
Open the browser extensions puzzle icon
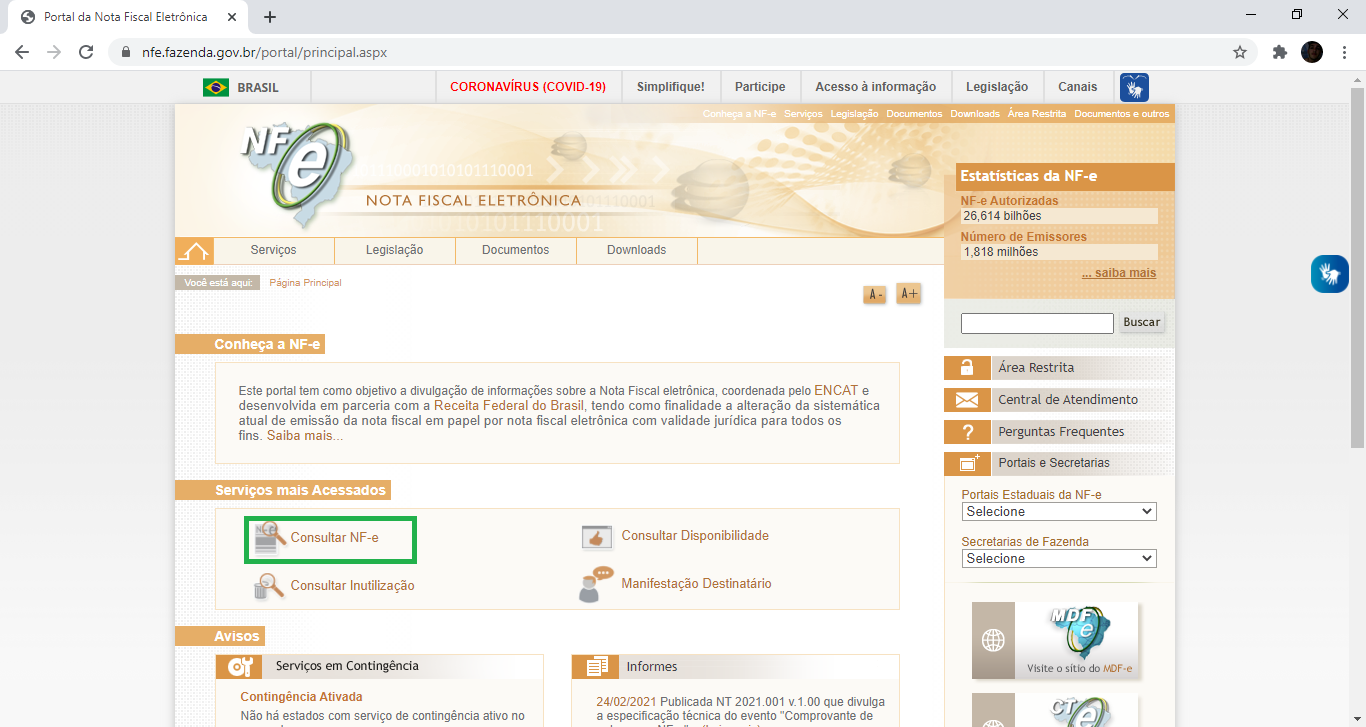[x=1279, y=52]
